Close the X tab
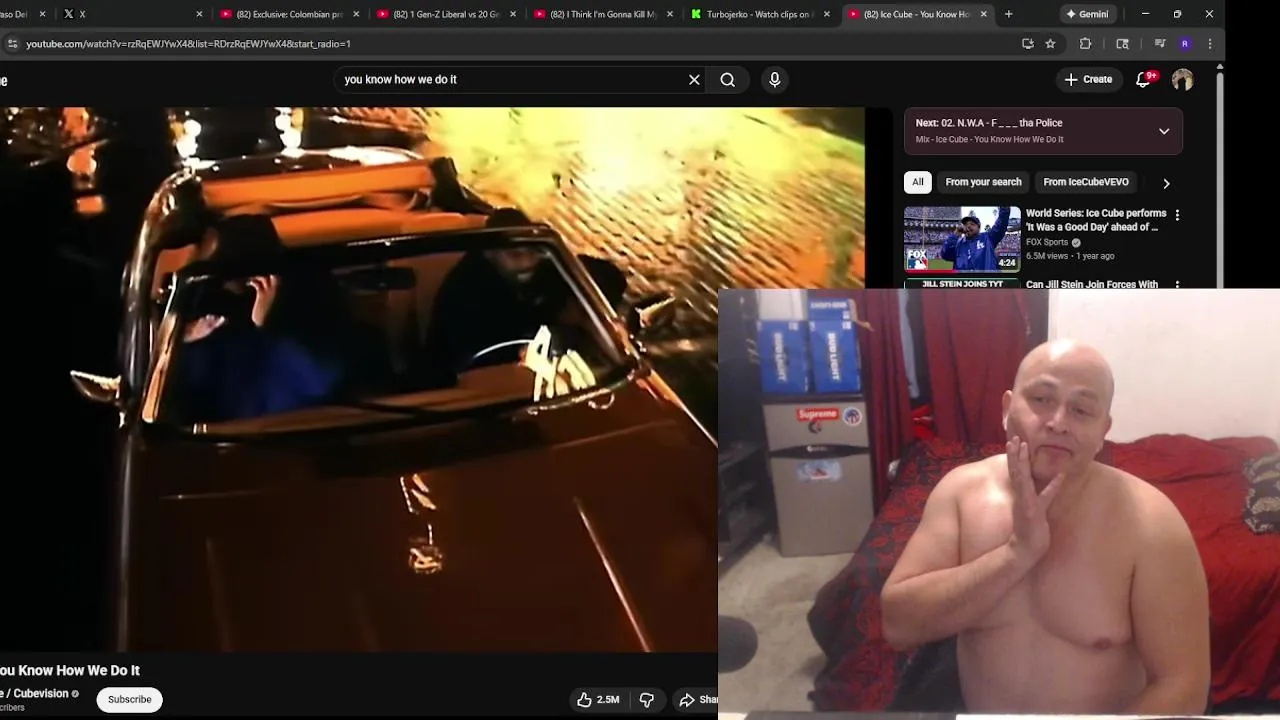The height and width of the screenshot is (720, 1280). point(199,14)
